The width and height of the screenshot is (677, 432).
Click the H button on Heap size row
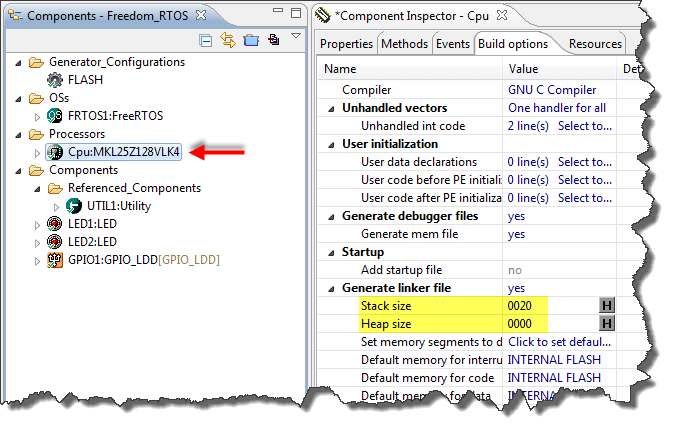click(607, 323)
